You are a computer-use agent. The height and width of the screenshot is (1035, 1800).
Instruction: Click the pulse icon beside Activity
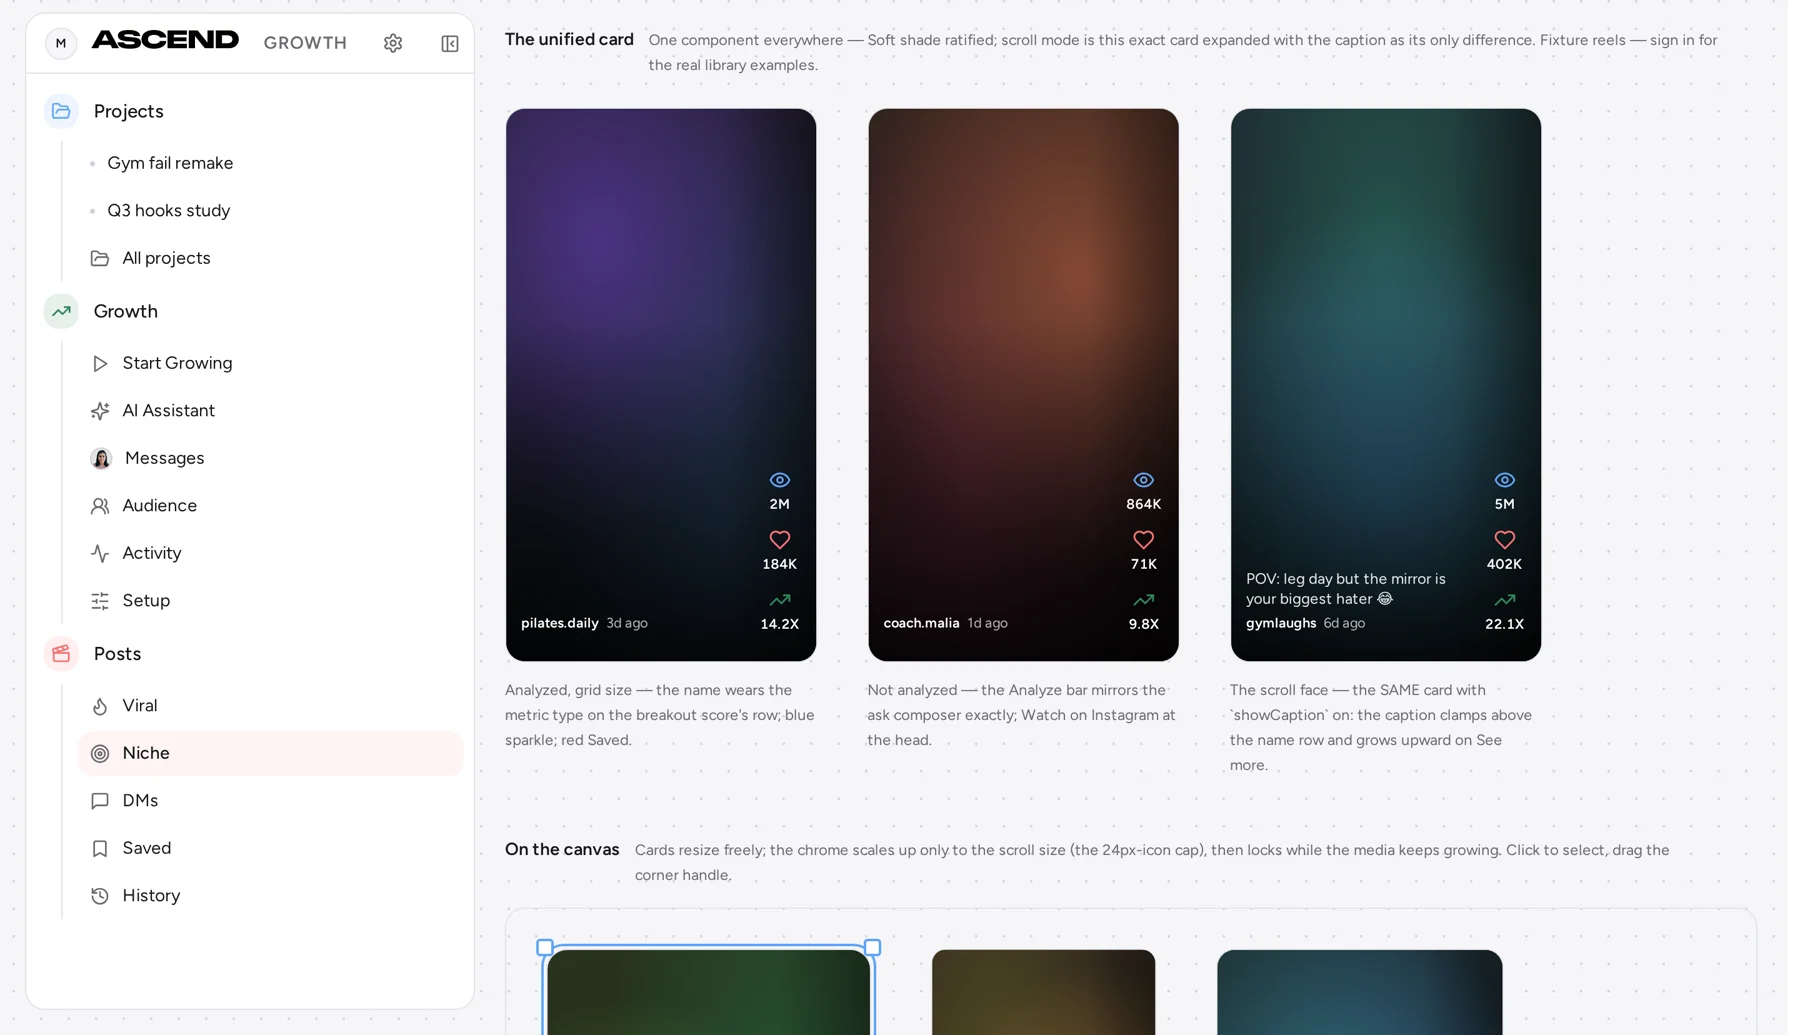(100, 553)
